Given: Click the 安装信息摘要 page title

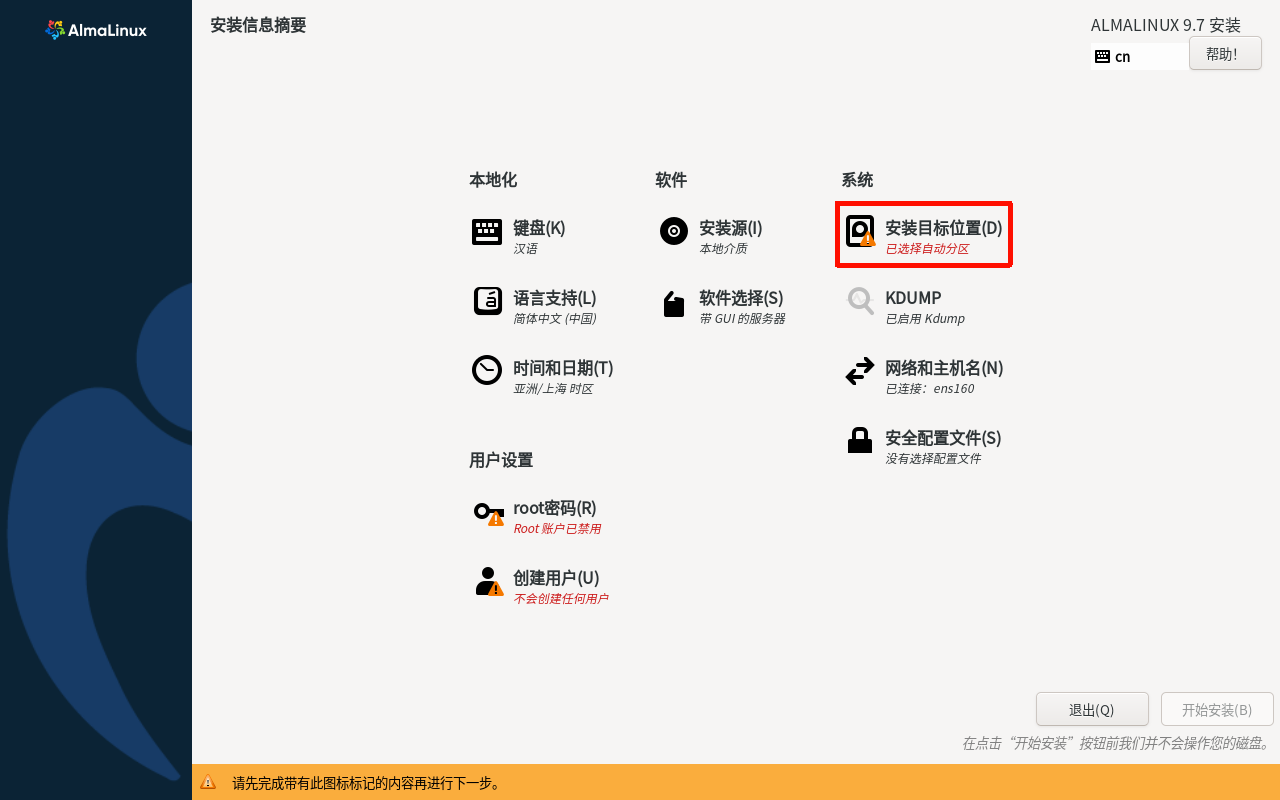Looking at the screenshot, I should coord(258,25).
